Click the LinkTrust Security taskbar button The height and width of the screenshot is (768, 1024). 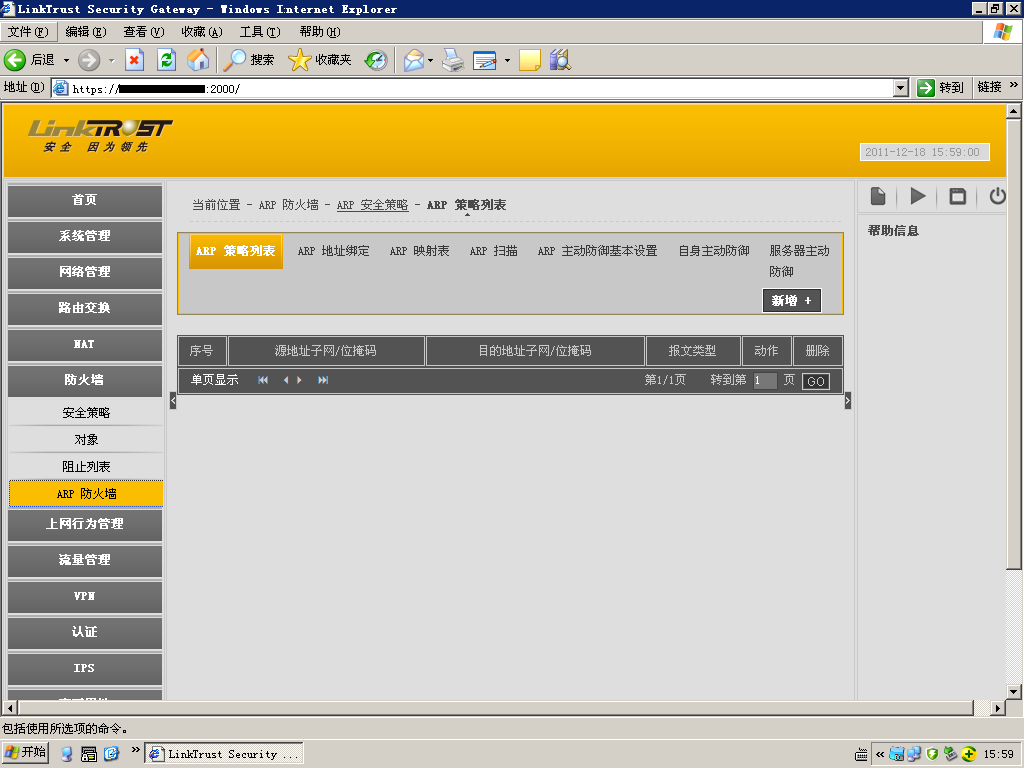tap(224, 754)
